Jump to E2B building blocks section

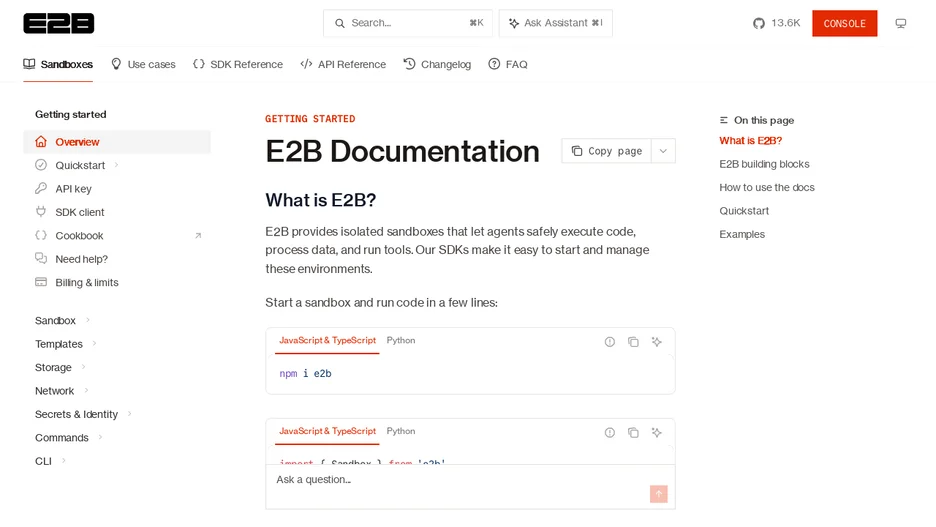(x=764, y=164)
